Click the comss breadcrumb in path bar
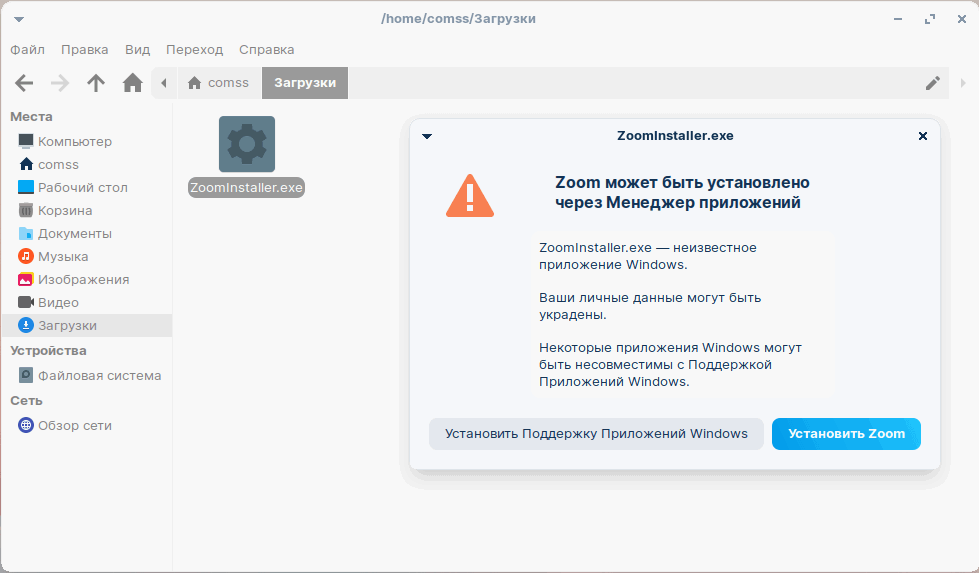 click(218, 83)
